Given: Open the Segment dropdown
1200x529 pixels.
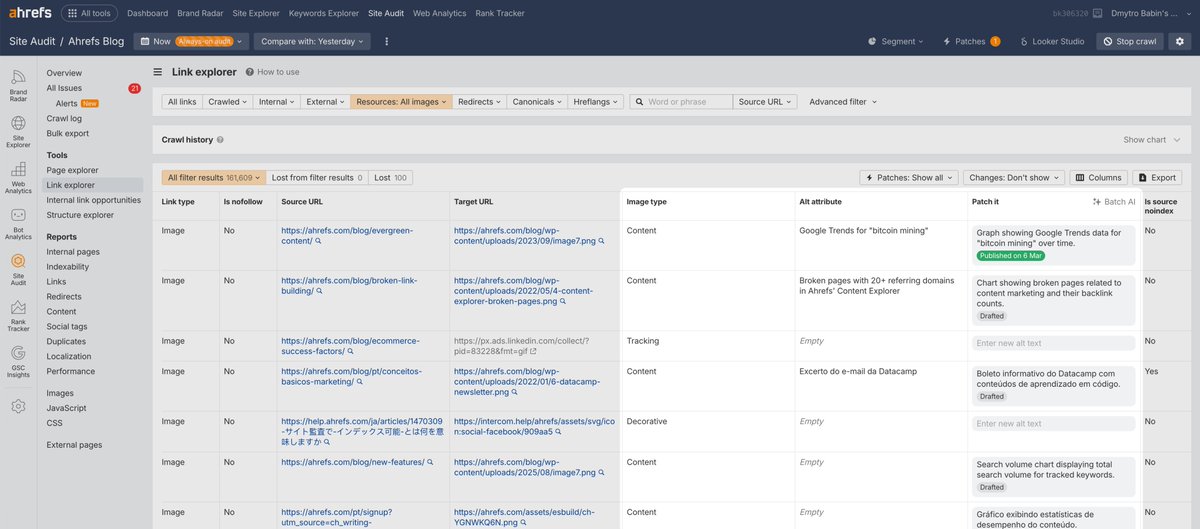Looking at the screenshot, I should tap(895, 41).
